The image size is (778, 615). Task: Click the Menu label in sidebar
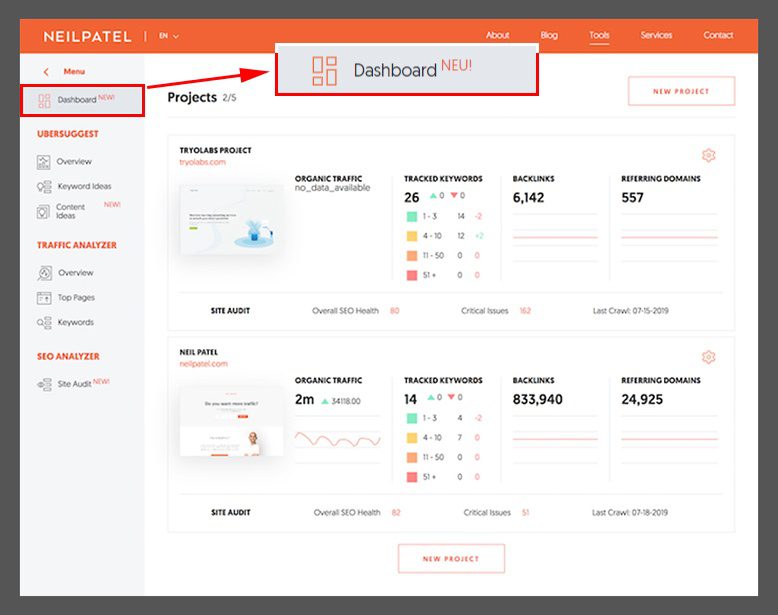coord(74,71)
